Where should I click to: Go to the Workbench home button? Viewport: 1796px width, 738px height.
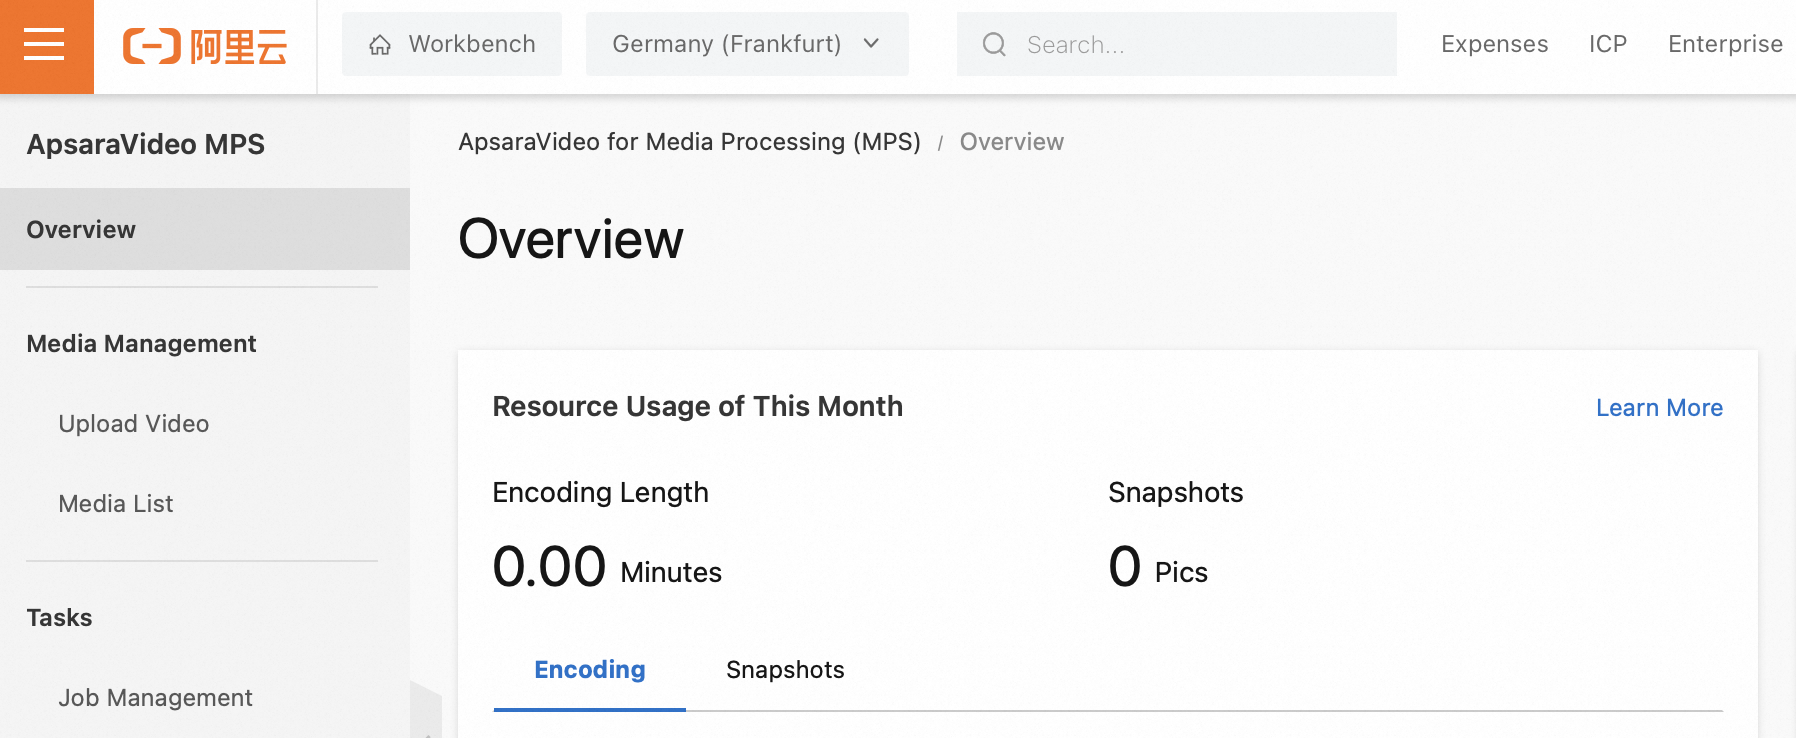point(452,44)
